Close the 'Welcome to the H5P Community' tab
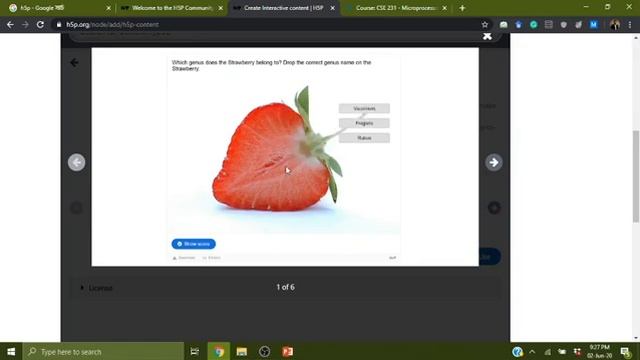The width and height of the screenshot is (640, 360). (x=220, y=8)
